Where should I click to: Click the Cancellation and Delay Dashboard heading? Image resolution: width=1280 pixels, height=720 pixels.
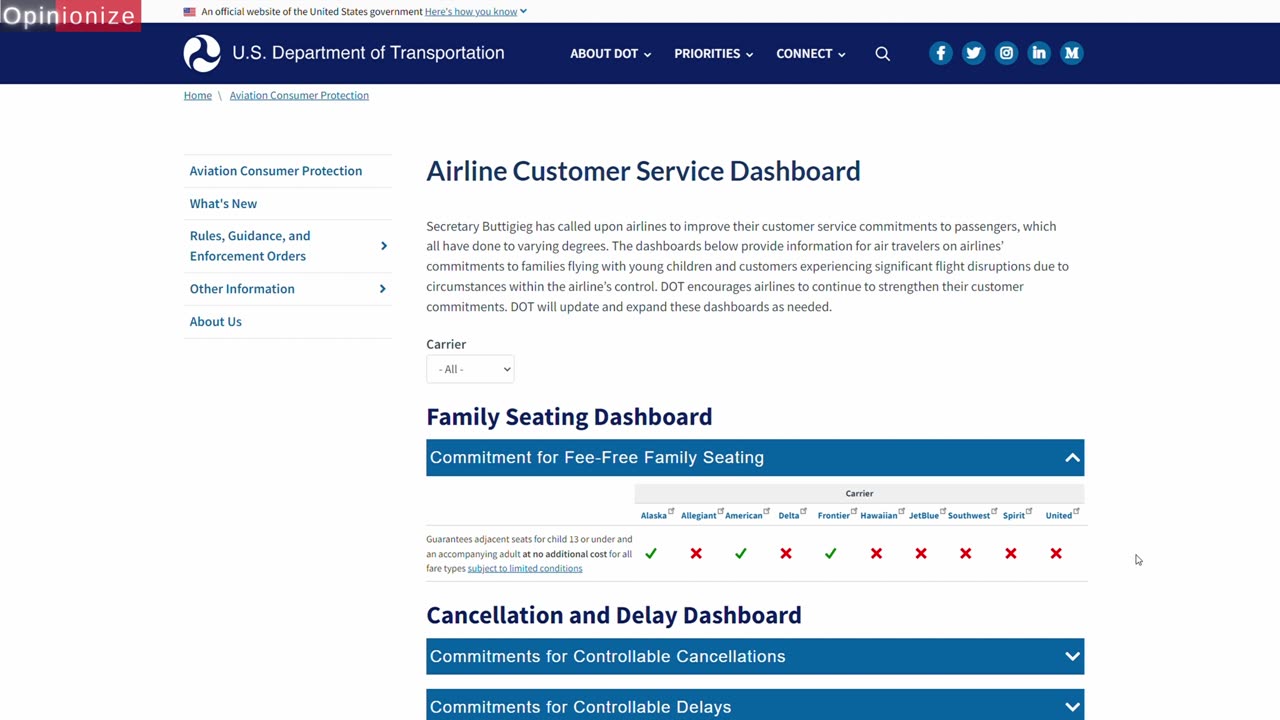pos(614,615)
